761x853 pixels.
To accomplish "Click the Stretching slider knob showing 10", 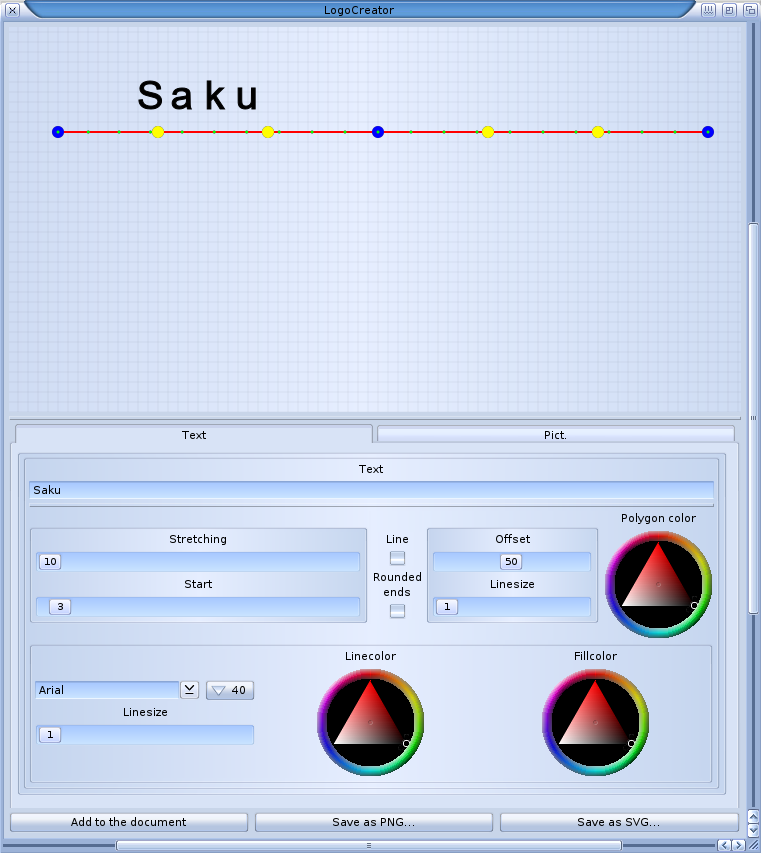I will [x=50, y=561].
